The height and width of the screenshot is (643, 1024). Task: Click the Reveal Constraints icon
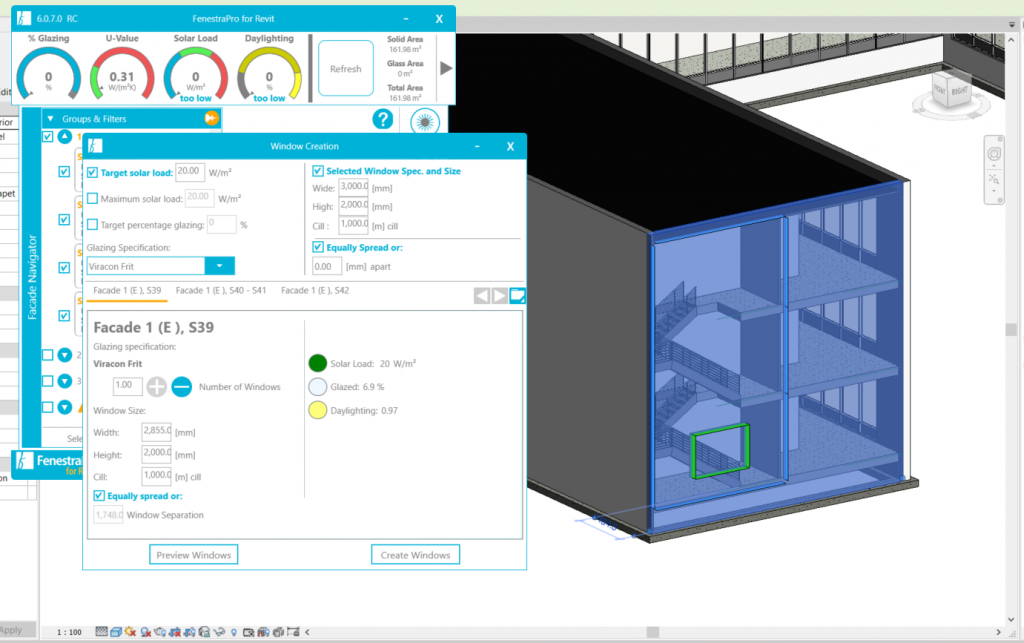293,632
